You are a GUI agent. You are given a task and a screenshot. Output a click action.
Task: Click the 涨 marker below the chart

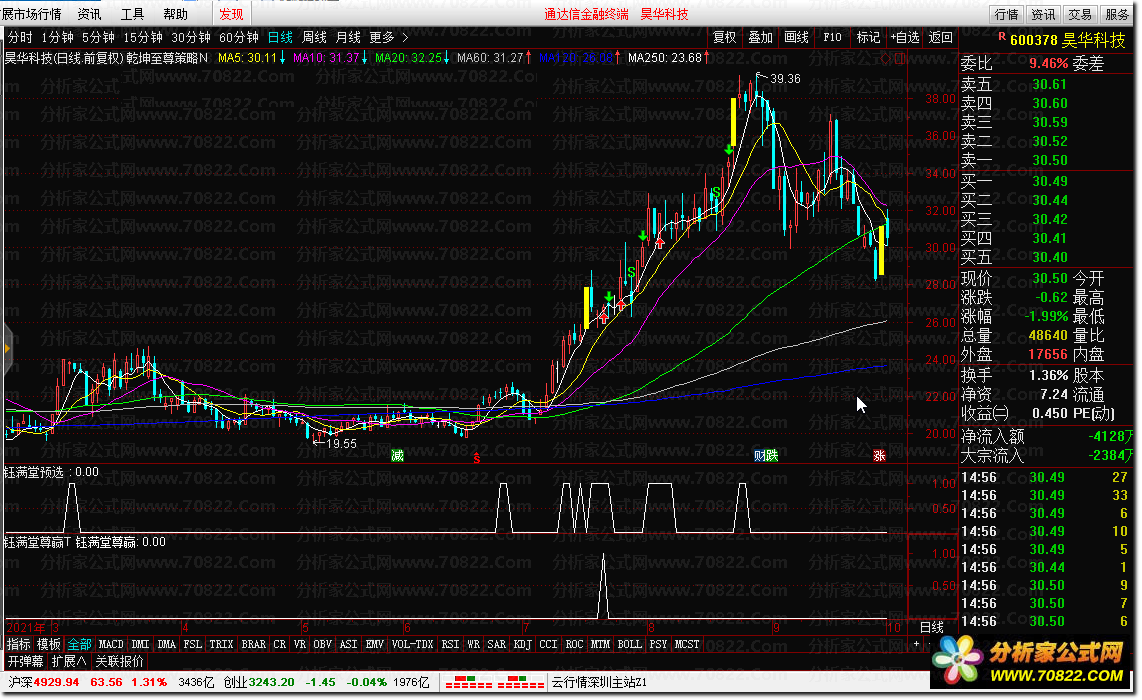coord(879,455)
